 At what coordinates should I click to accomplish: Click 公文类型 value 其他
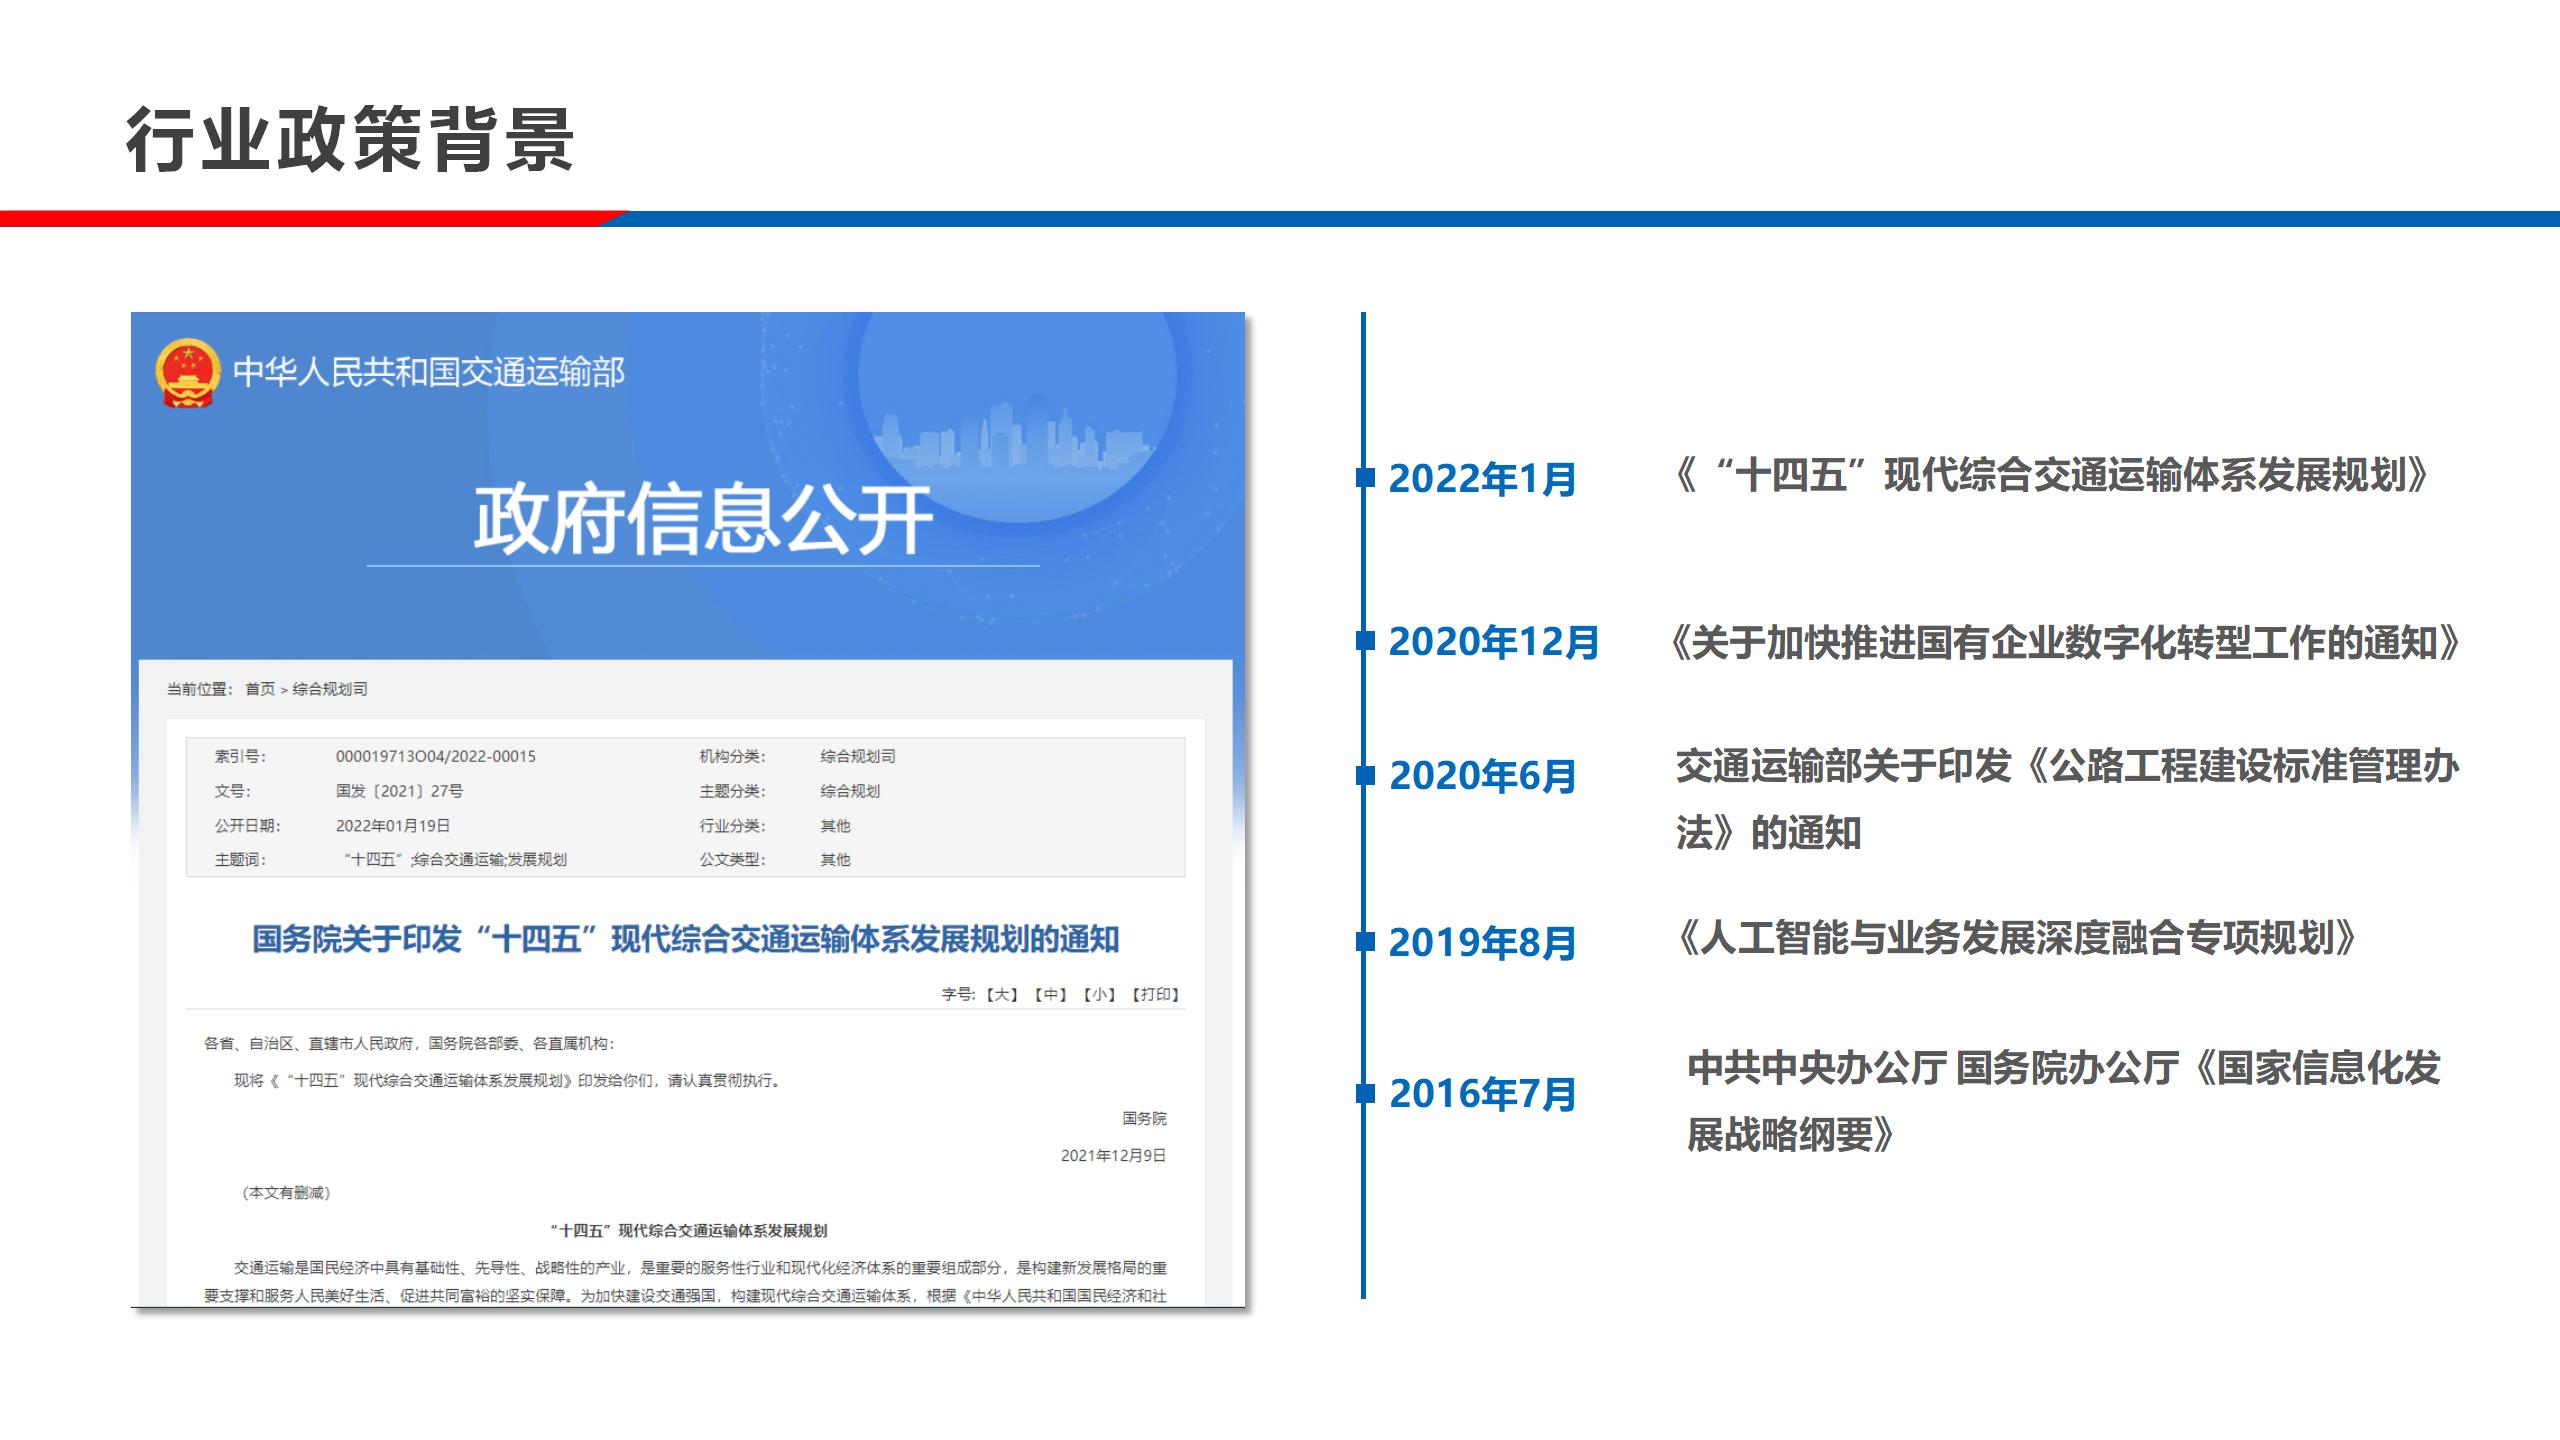835,860
